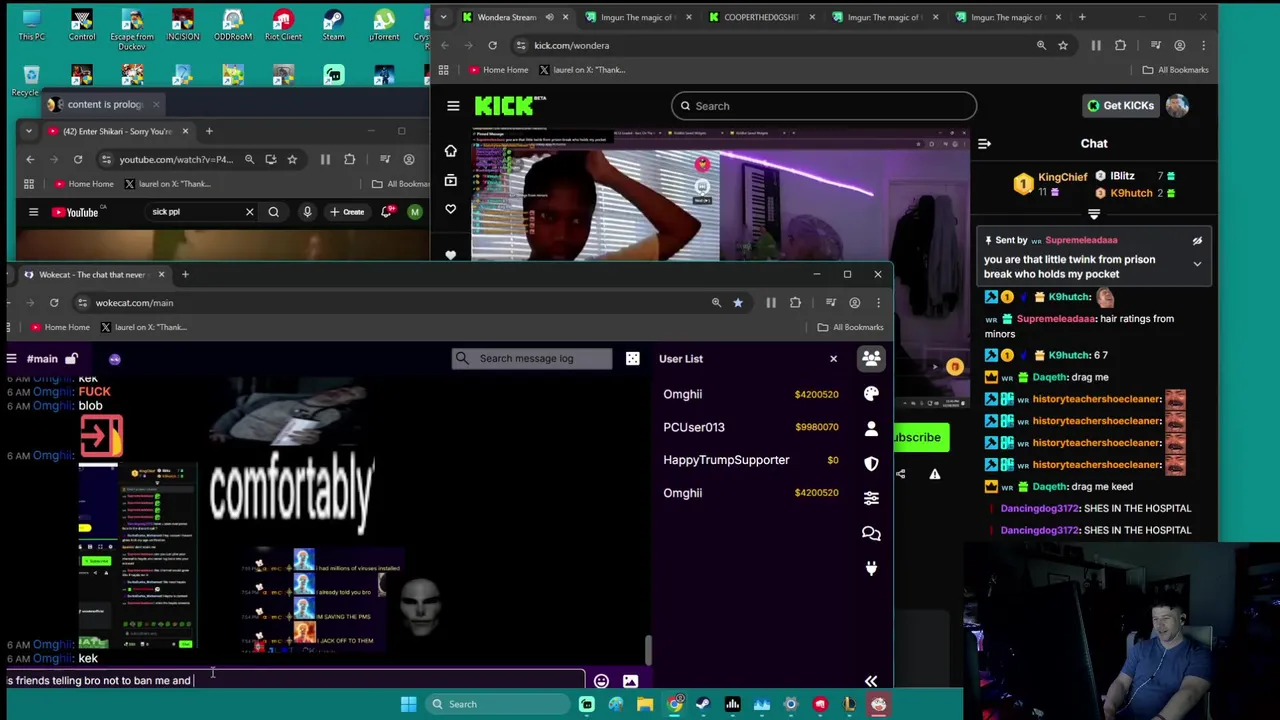
Task: Click the YouTube voice search microphone
Action: click(307, 212)
